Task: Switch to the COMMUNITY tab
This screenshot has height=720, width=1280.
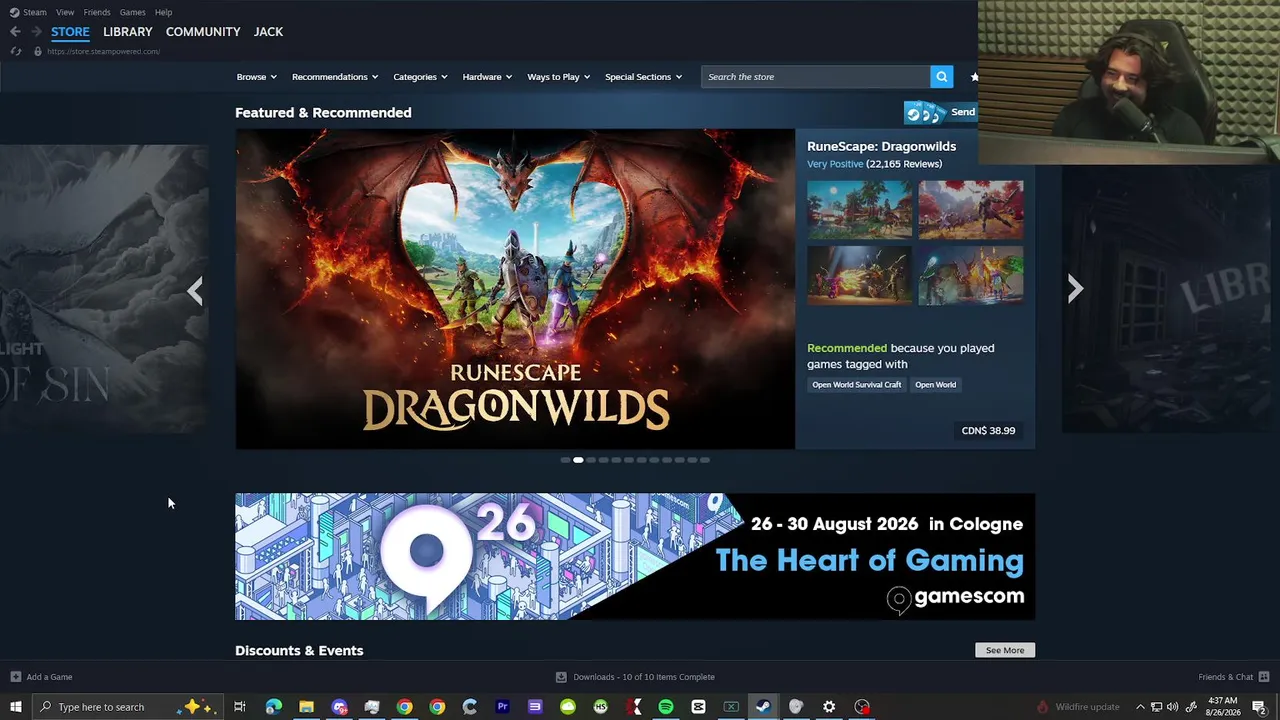Action: [x=203, y=32]
